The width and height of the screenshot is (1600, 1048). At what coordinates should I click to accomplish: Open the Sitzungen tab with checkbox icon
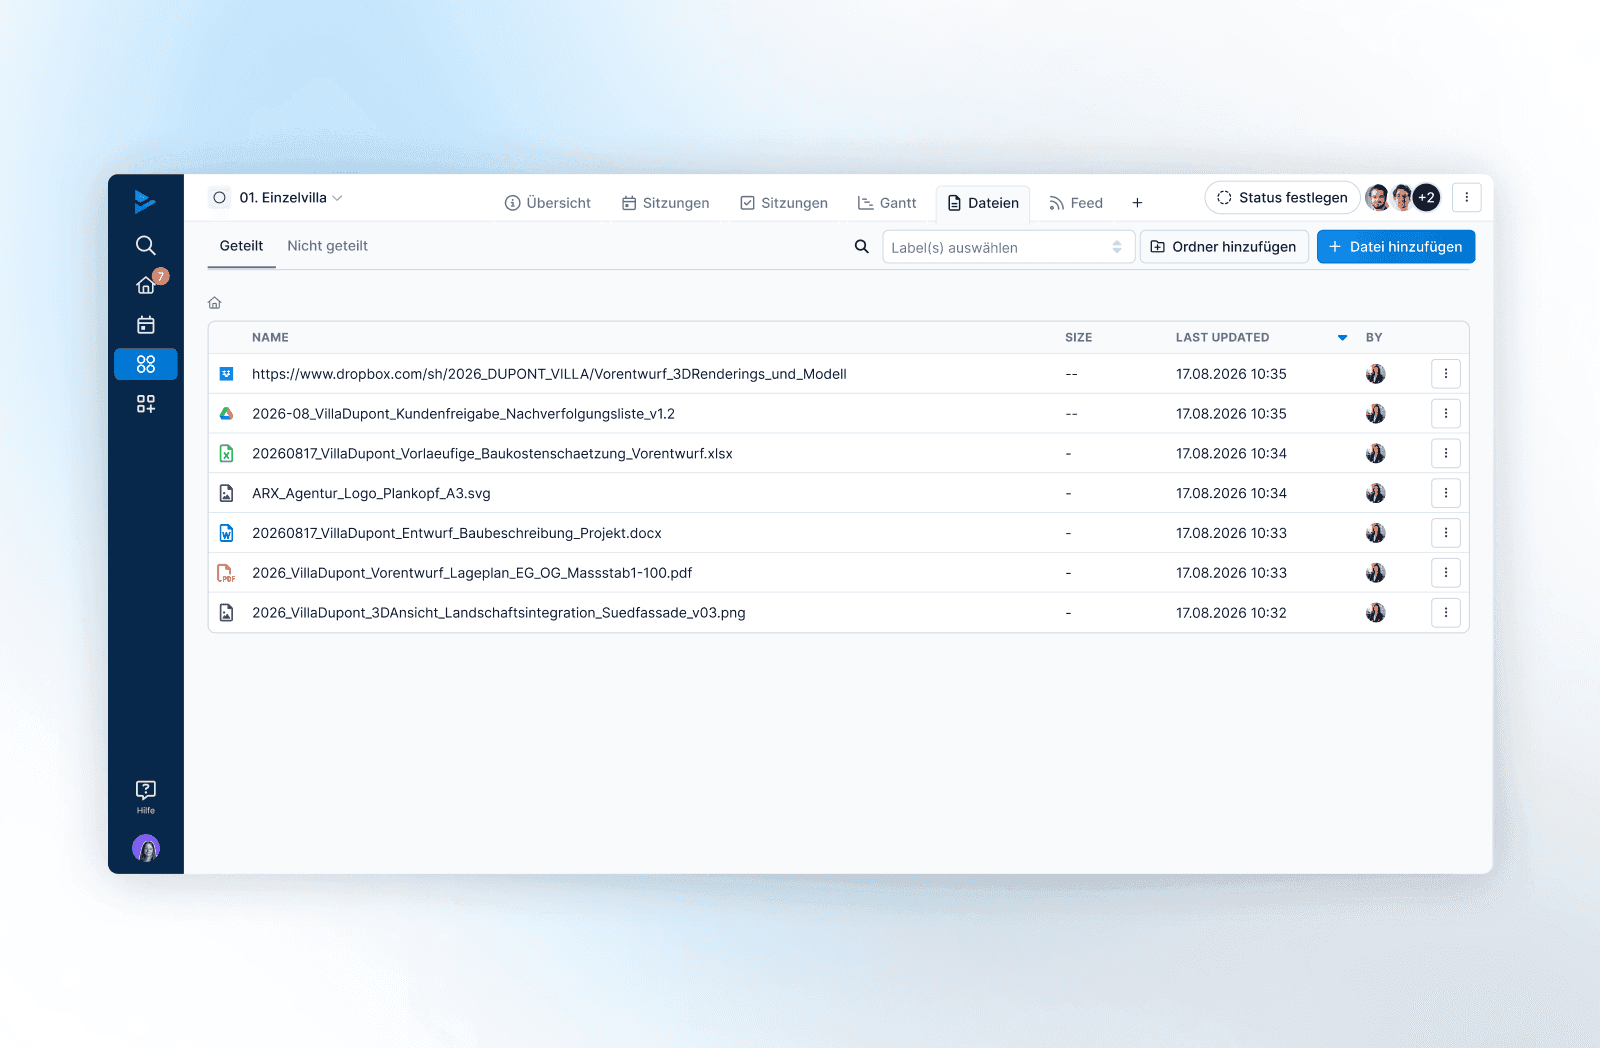784,203
